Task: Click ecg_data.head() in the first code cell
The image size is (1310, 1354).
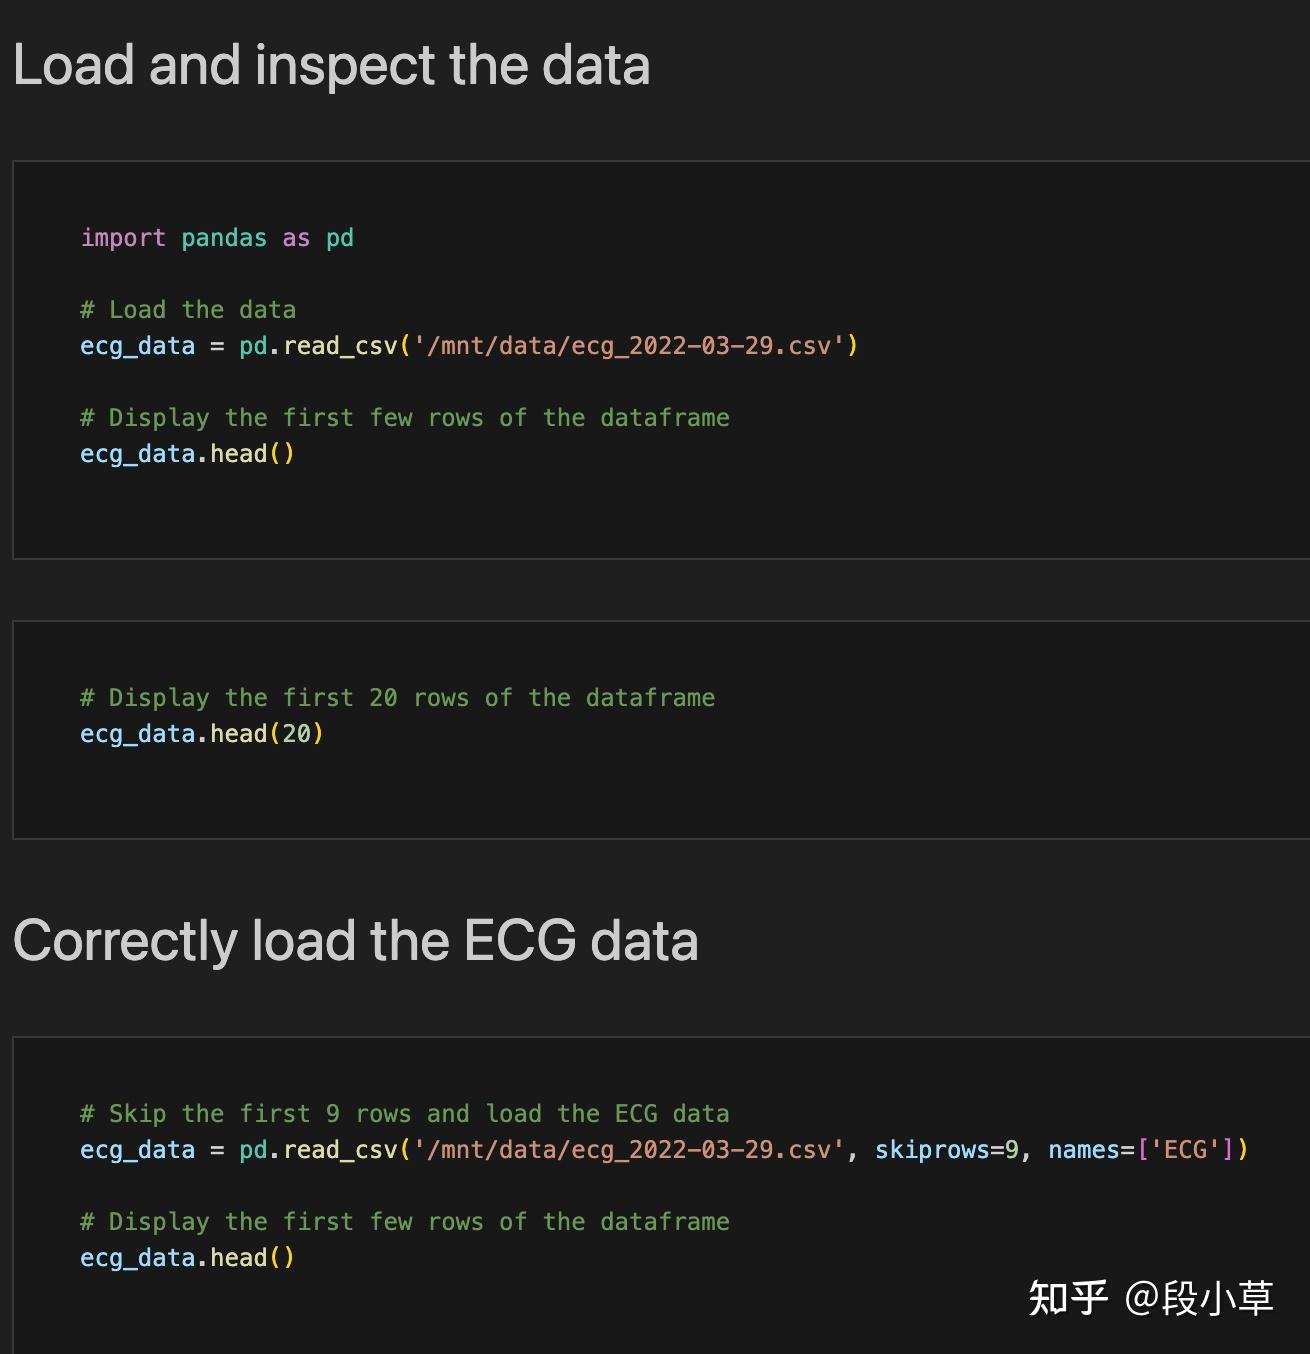Action: tap(188, 454)
